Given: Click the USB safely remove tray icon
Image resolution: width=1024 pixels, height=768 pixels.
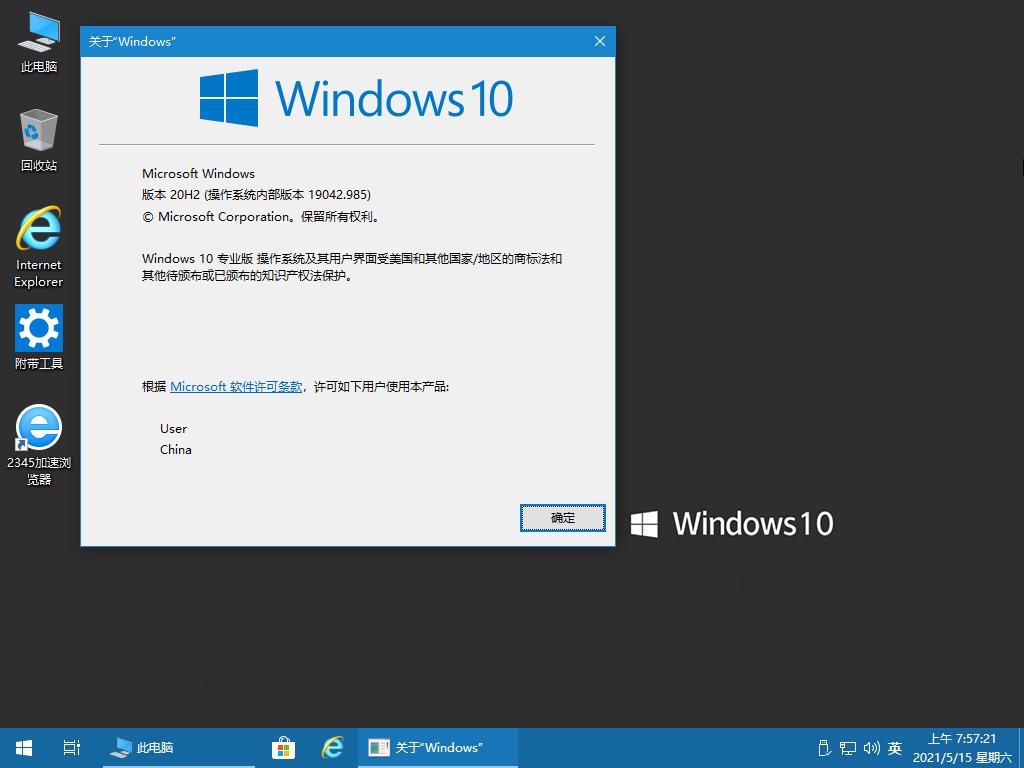Looking at the screenshot, I should pyautogui.click(x=824, y=748).
